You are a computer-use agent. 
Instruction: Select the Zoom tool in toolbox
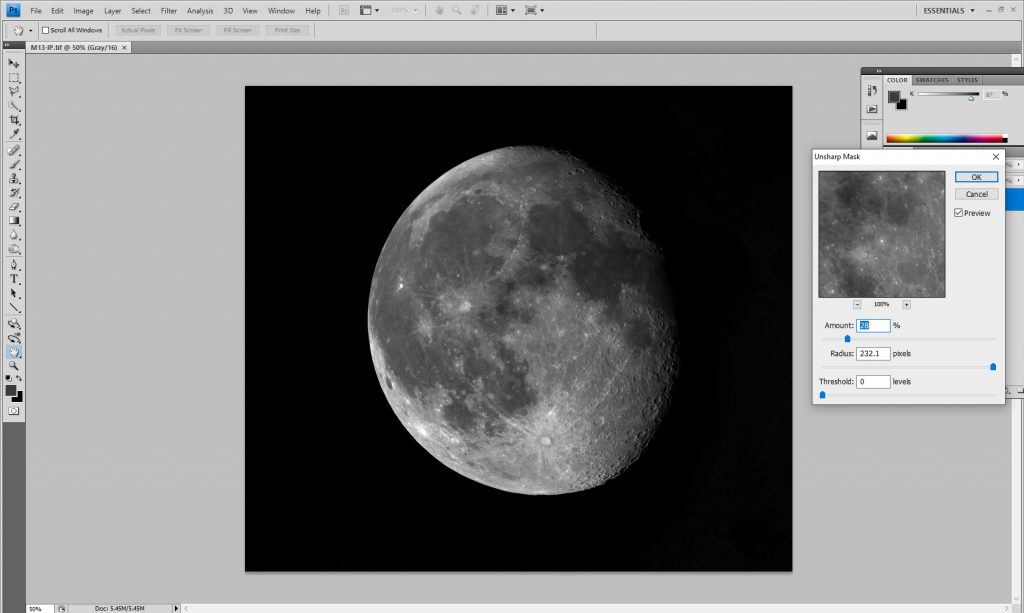14,366
